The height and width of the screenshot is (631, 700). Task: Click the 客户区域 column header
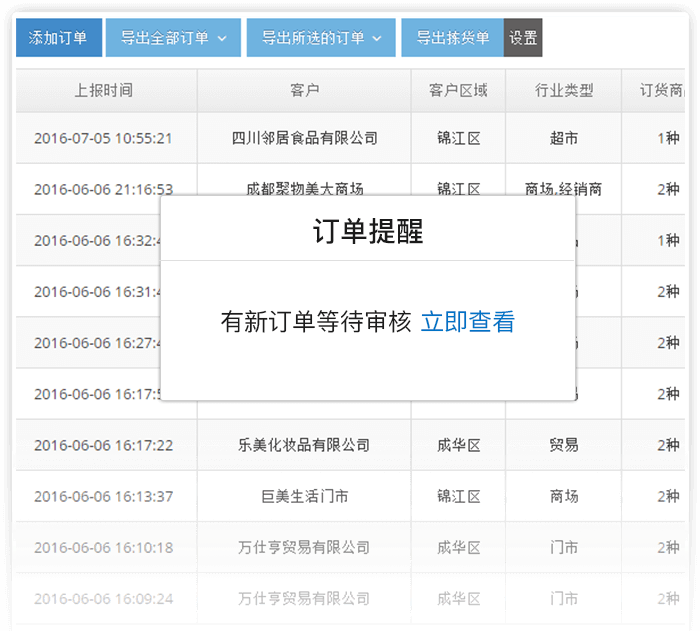pyautogui.click(x=458, y=90)
